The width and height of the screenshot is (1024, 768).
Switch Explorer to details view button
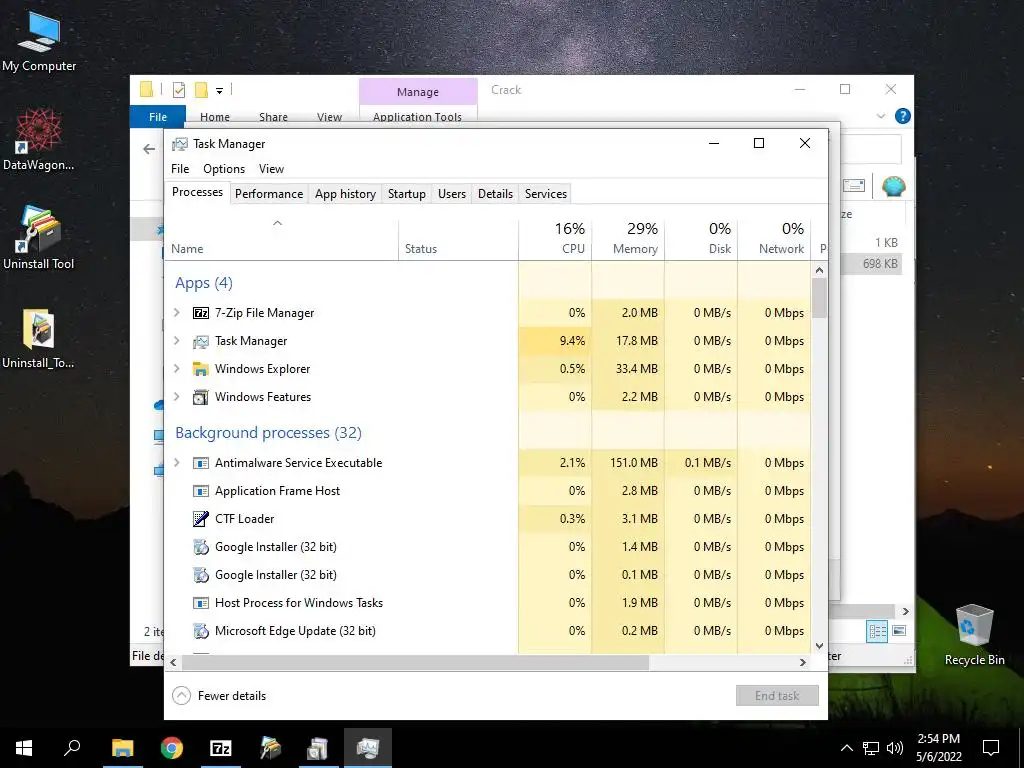[x=877, y=631]
